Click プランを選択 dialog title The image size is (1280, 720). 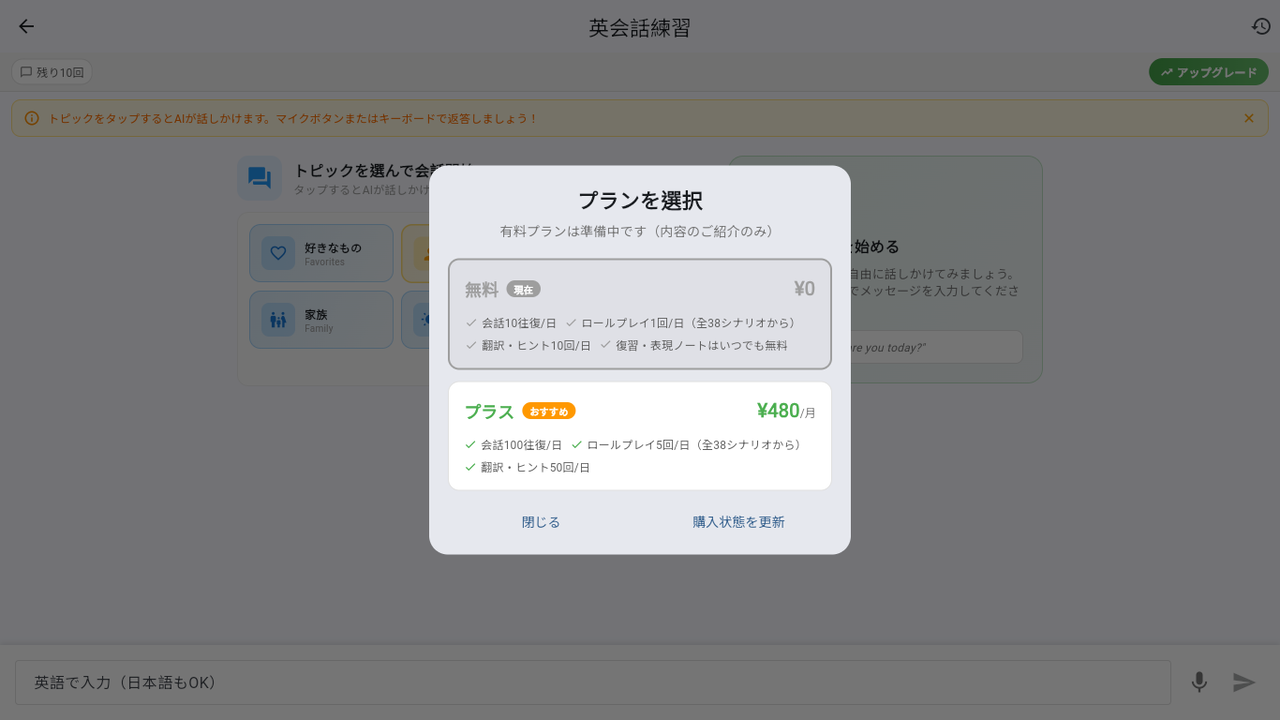point(640,200)
